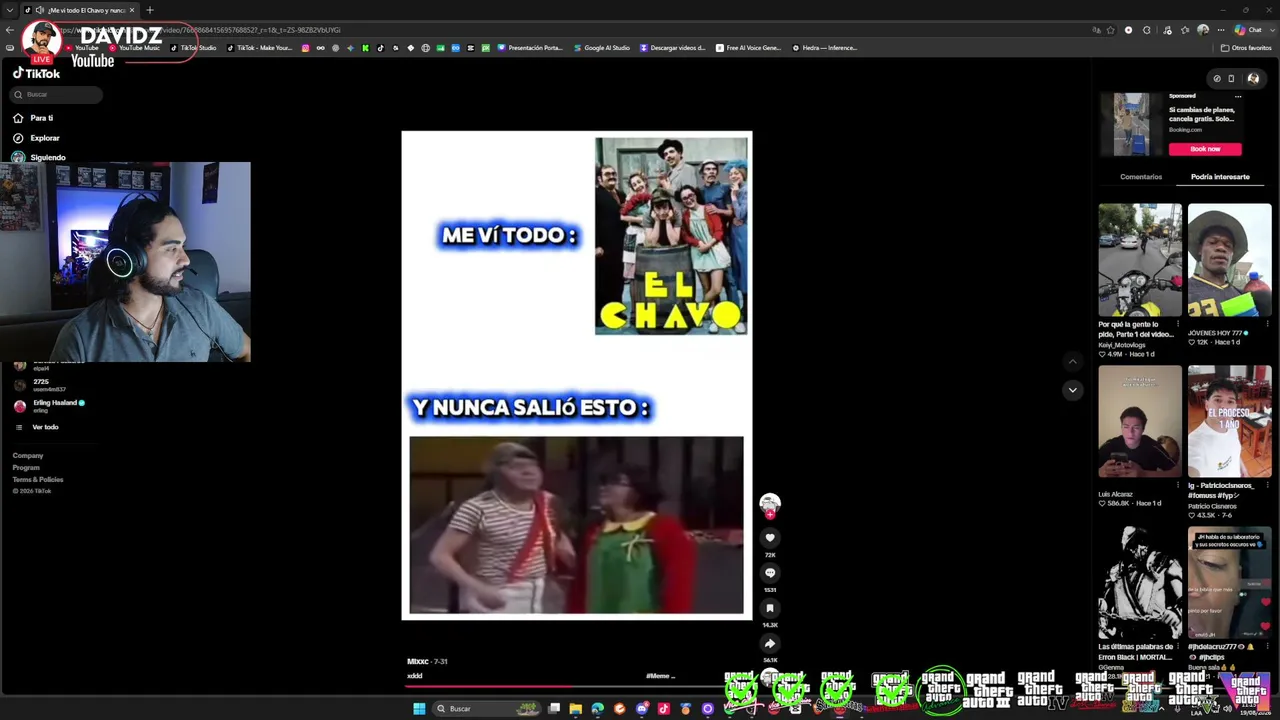The height and width of the screenshot is (720, 1280).
Task: Open File Explorer from the taskbar
Action: tap(575, 709)
